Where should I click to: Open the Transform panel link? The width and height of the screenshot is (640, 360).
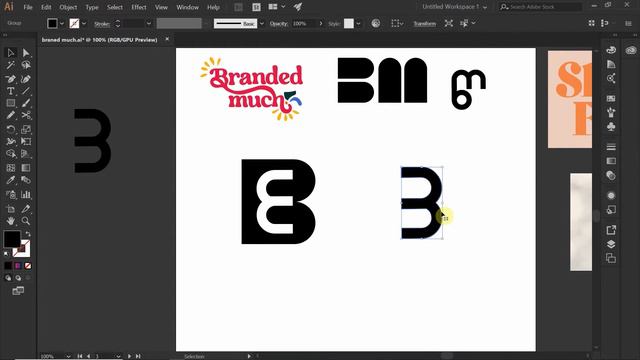tap(424, 24)
